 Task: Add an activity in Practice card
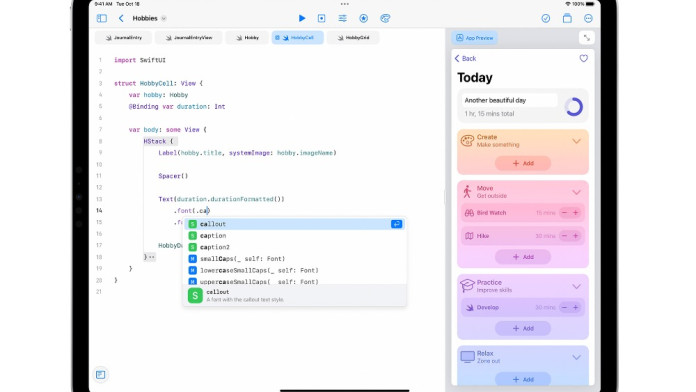(523, 329)
